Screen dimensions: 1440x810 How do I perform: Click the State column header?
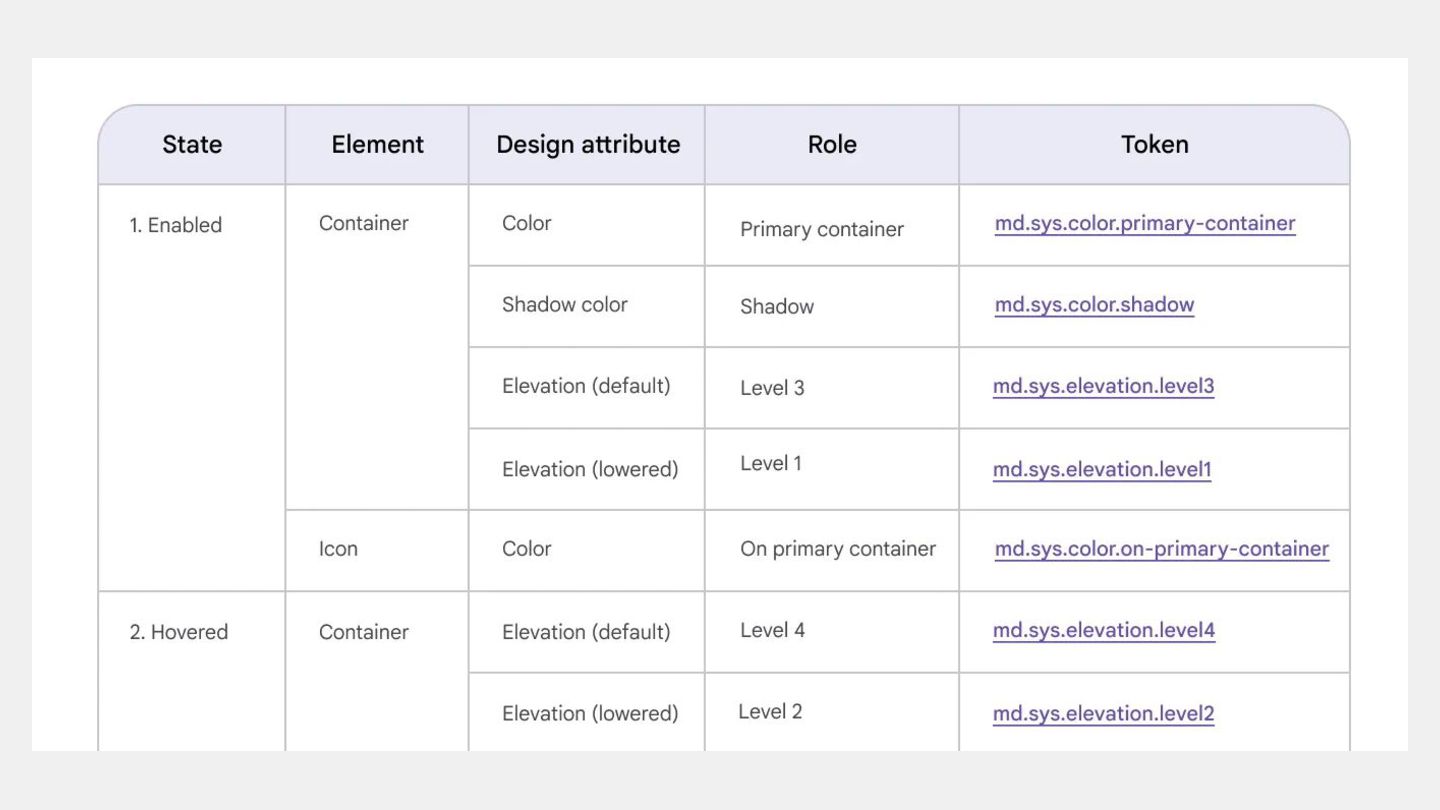pos(192,145)
